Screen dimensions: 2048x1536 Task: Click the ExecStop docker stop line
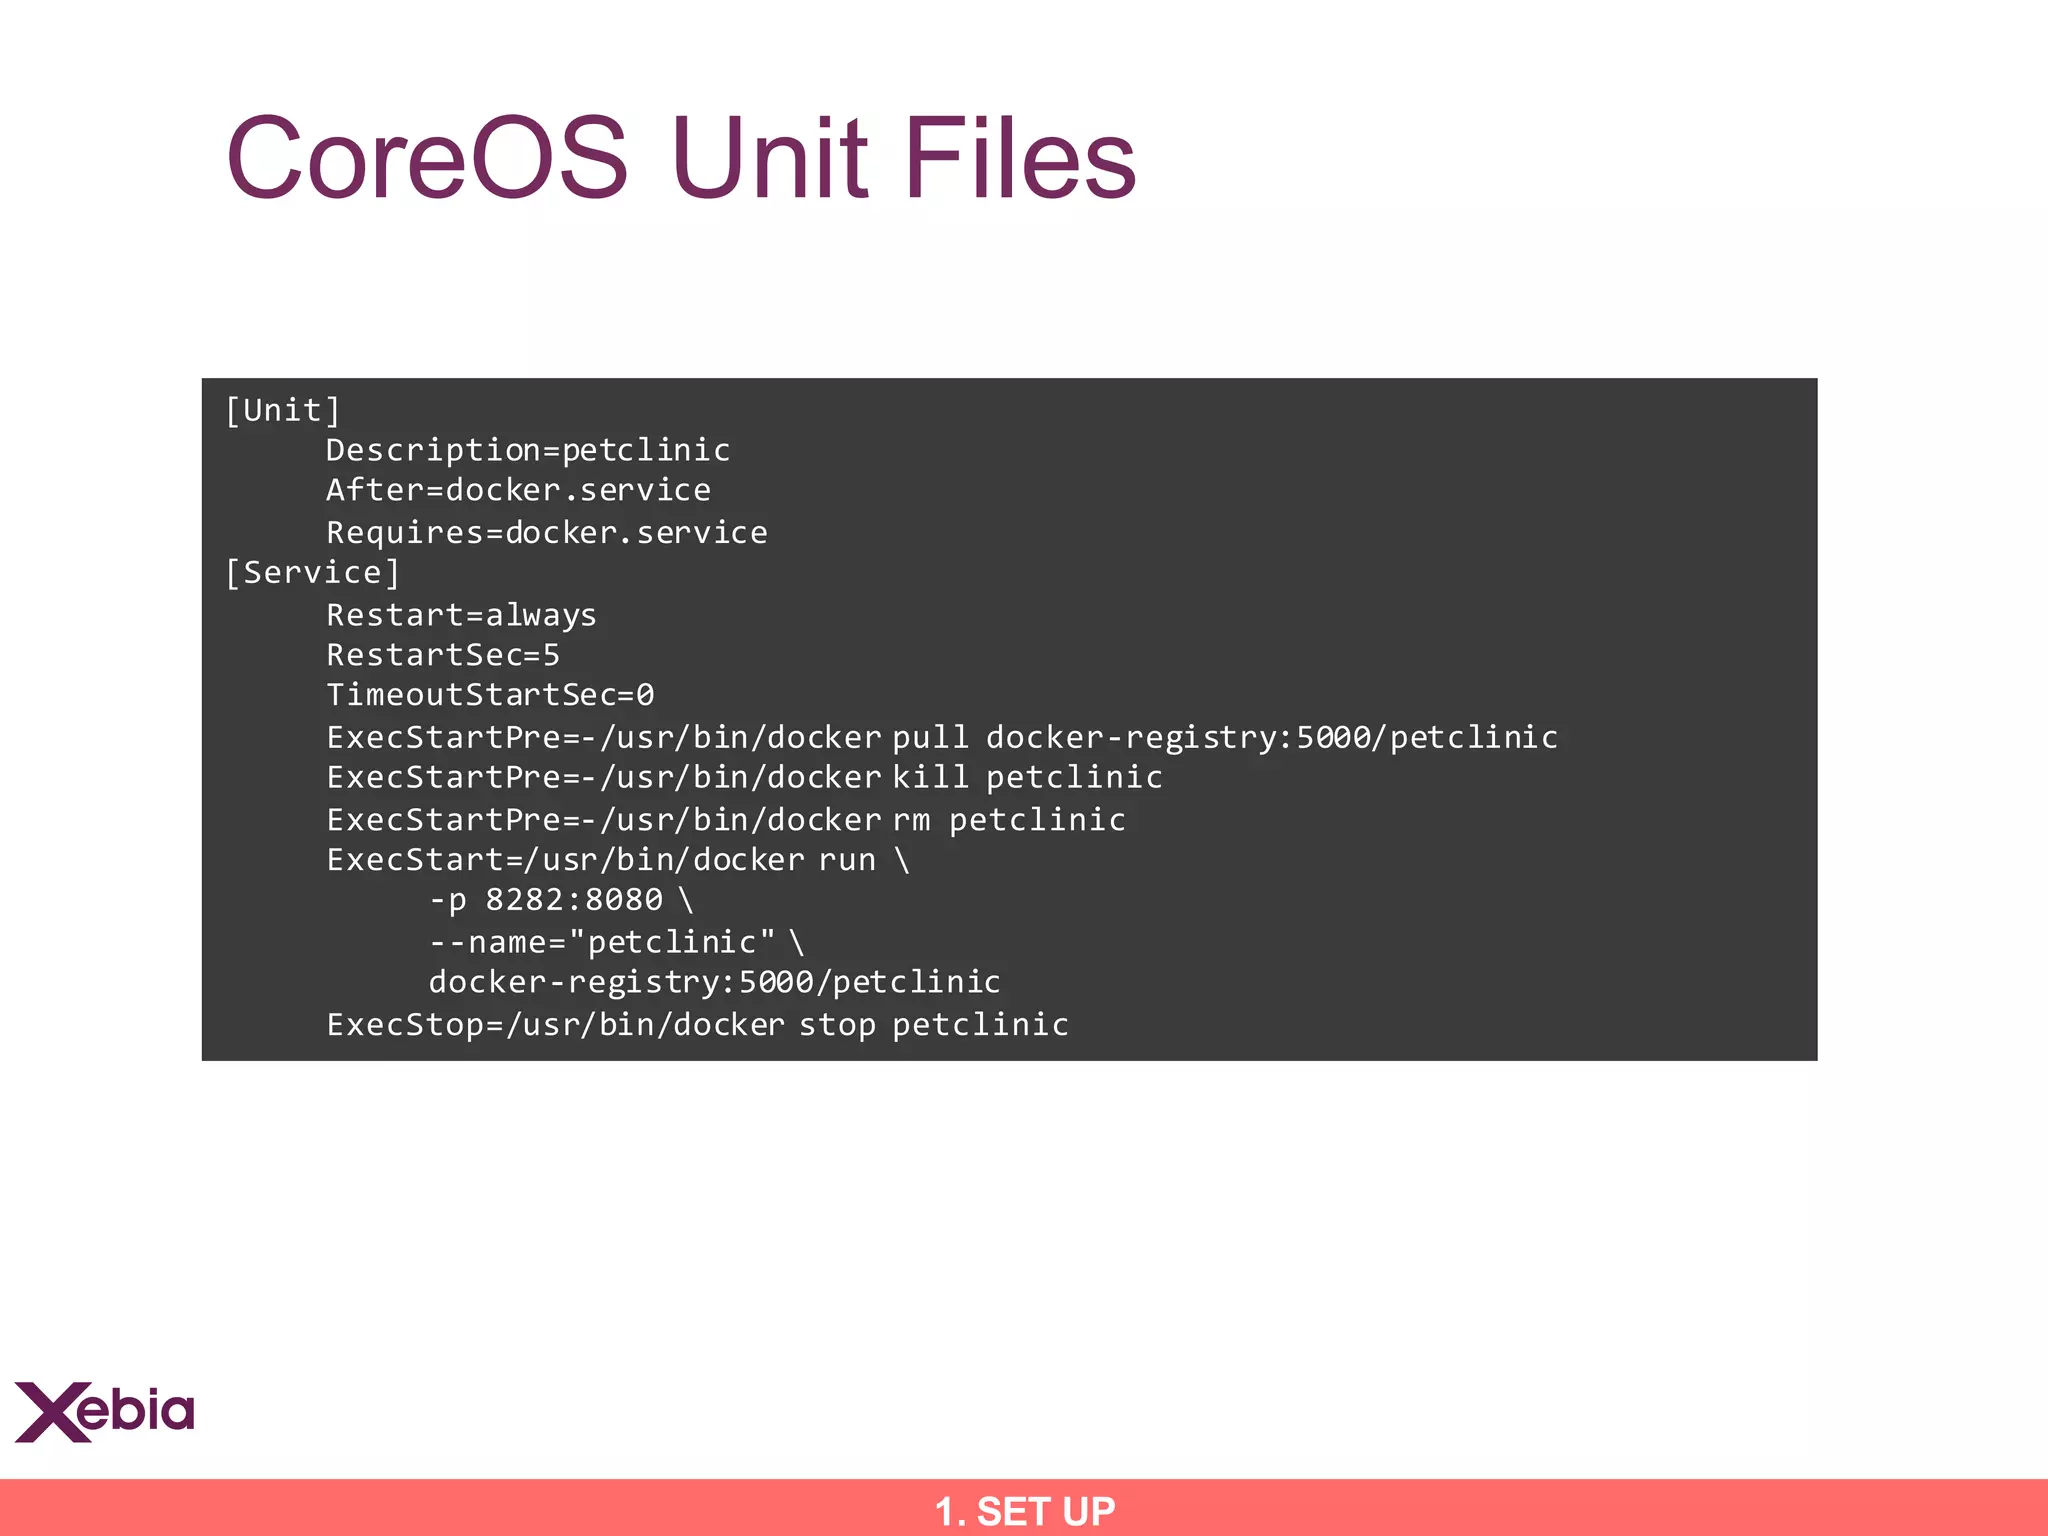[x=697, y=1024]
